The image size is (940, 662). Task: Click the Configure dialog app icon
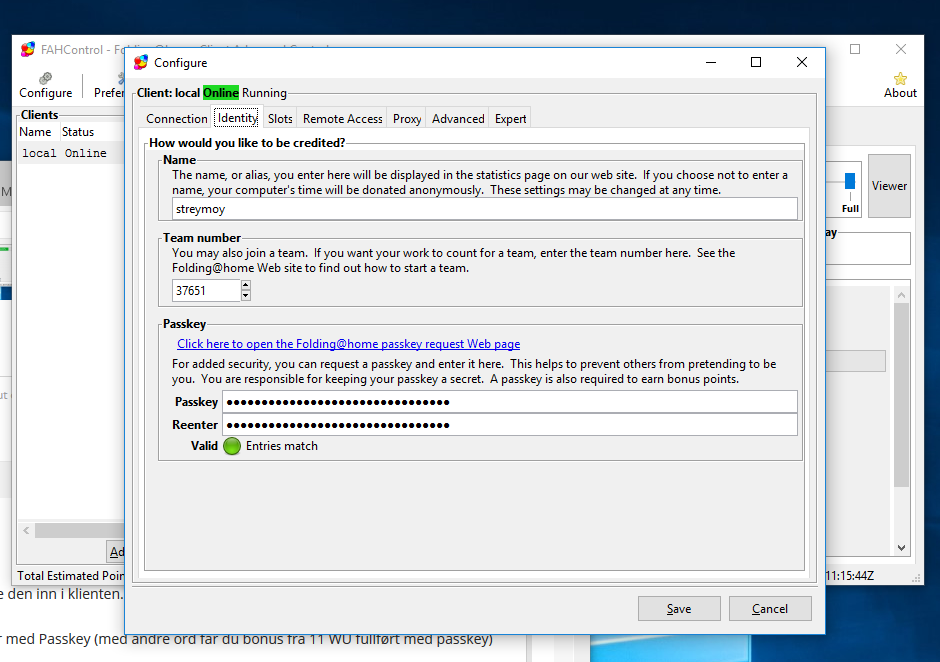141,62
